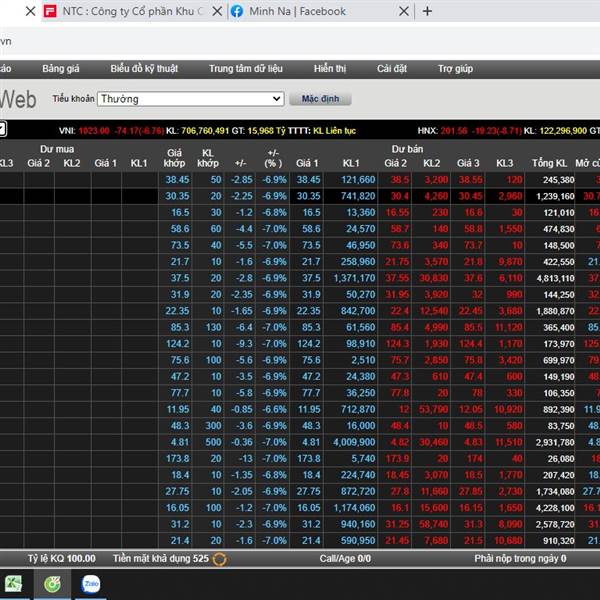Open Zalo from the taskbar
The image size is (600, 600).
click(x=91, y=583)
